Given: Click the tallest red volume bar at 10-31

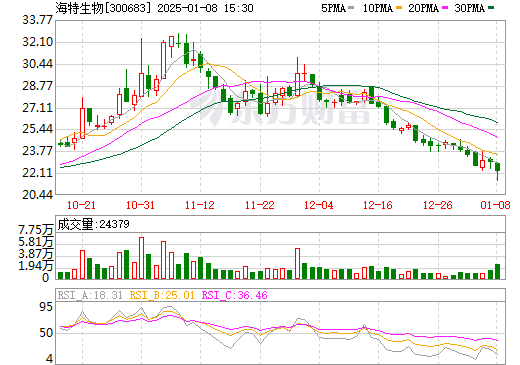Looking at the screenshot, I should click(141, 258).
